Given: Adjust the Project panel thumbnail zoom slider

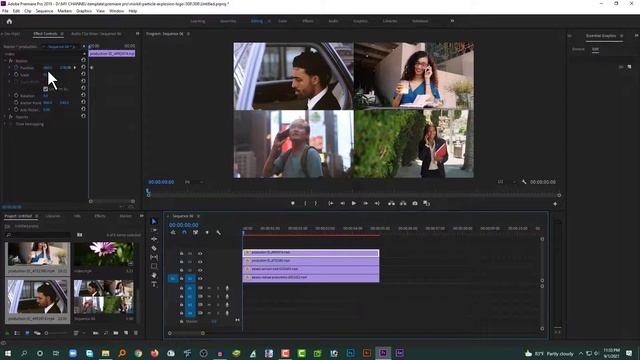Looking at the screenshot, I should coord(56,333).
